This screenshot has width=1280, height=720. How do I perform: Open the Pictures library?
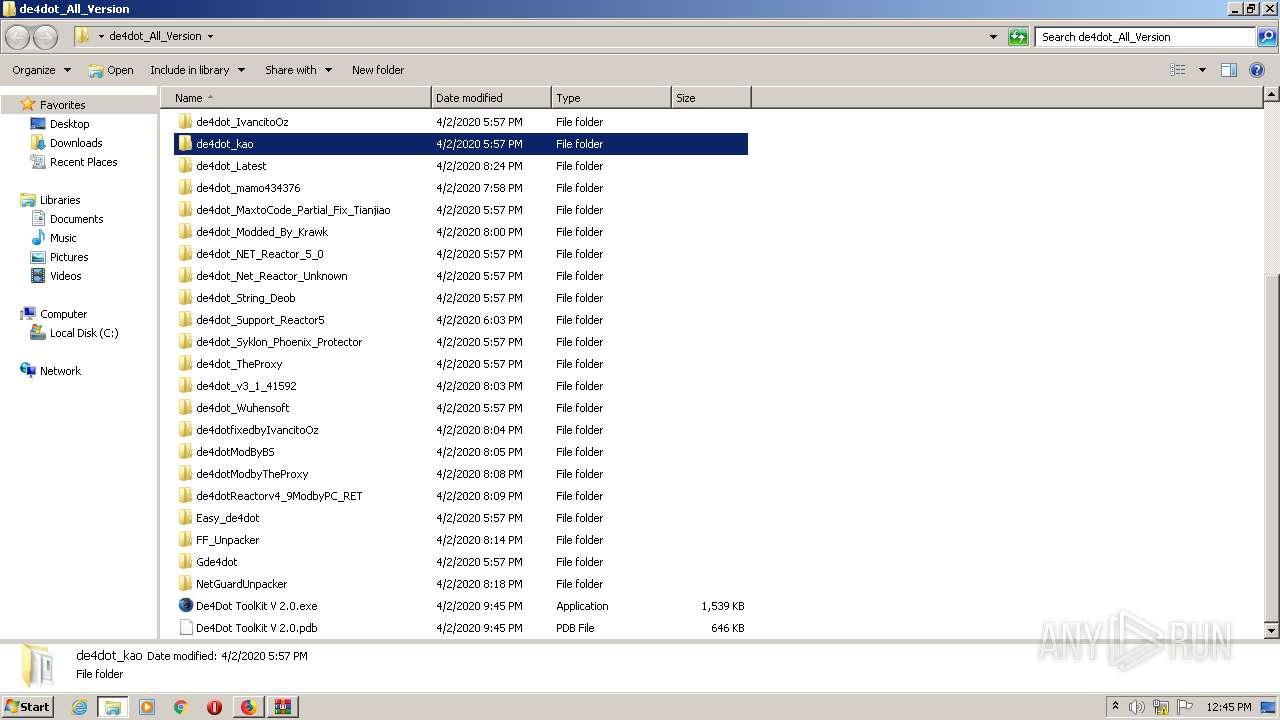click(69, 257)
